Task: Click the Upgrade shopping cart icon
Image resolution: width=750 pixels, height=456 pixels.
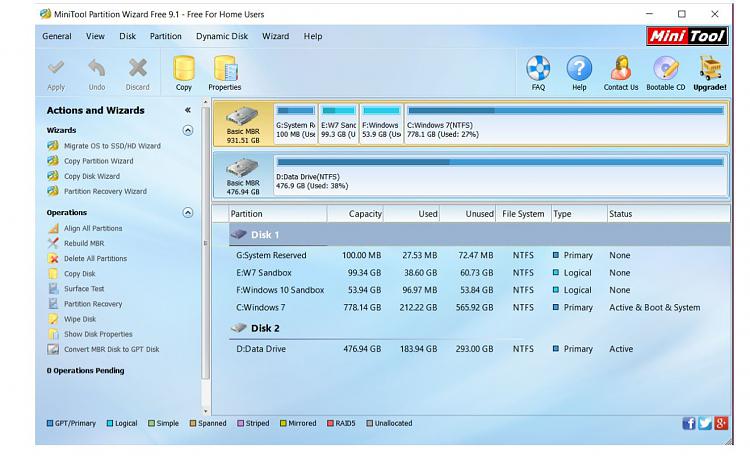Action: (x=710, y=68)
